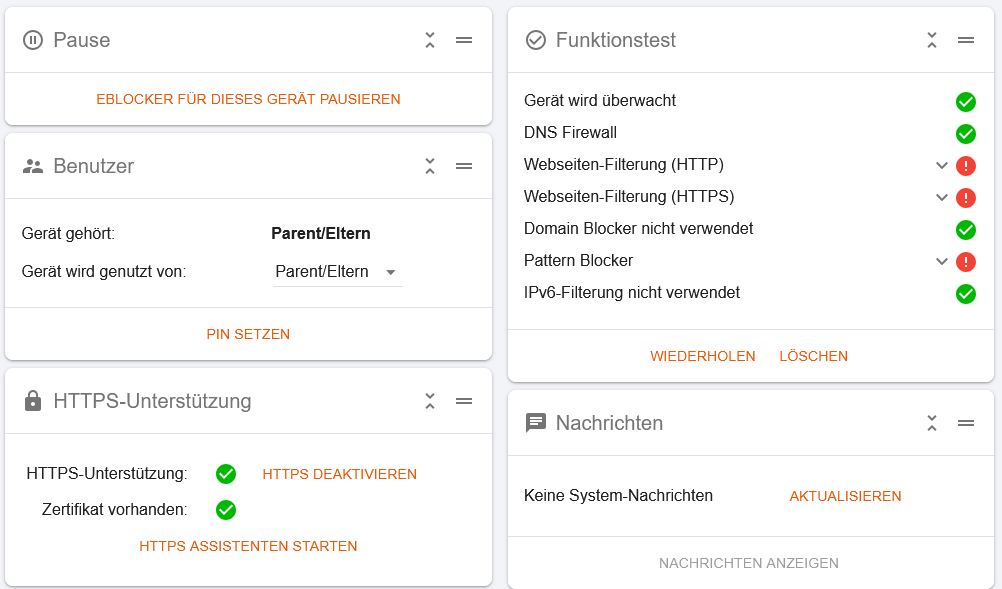Click WIEDERHOLEN to repeat the test
This screenshot has height=589, width=1002.
703,356
